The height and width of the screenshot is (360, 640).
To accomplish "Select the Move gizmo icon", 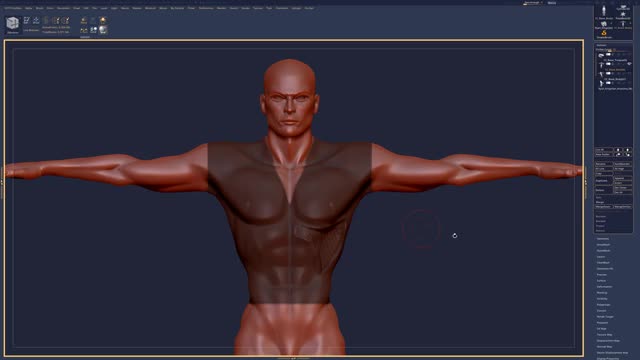I will click(46, 20).
